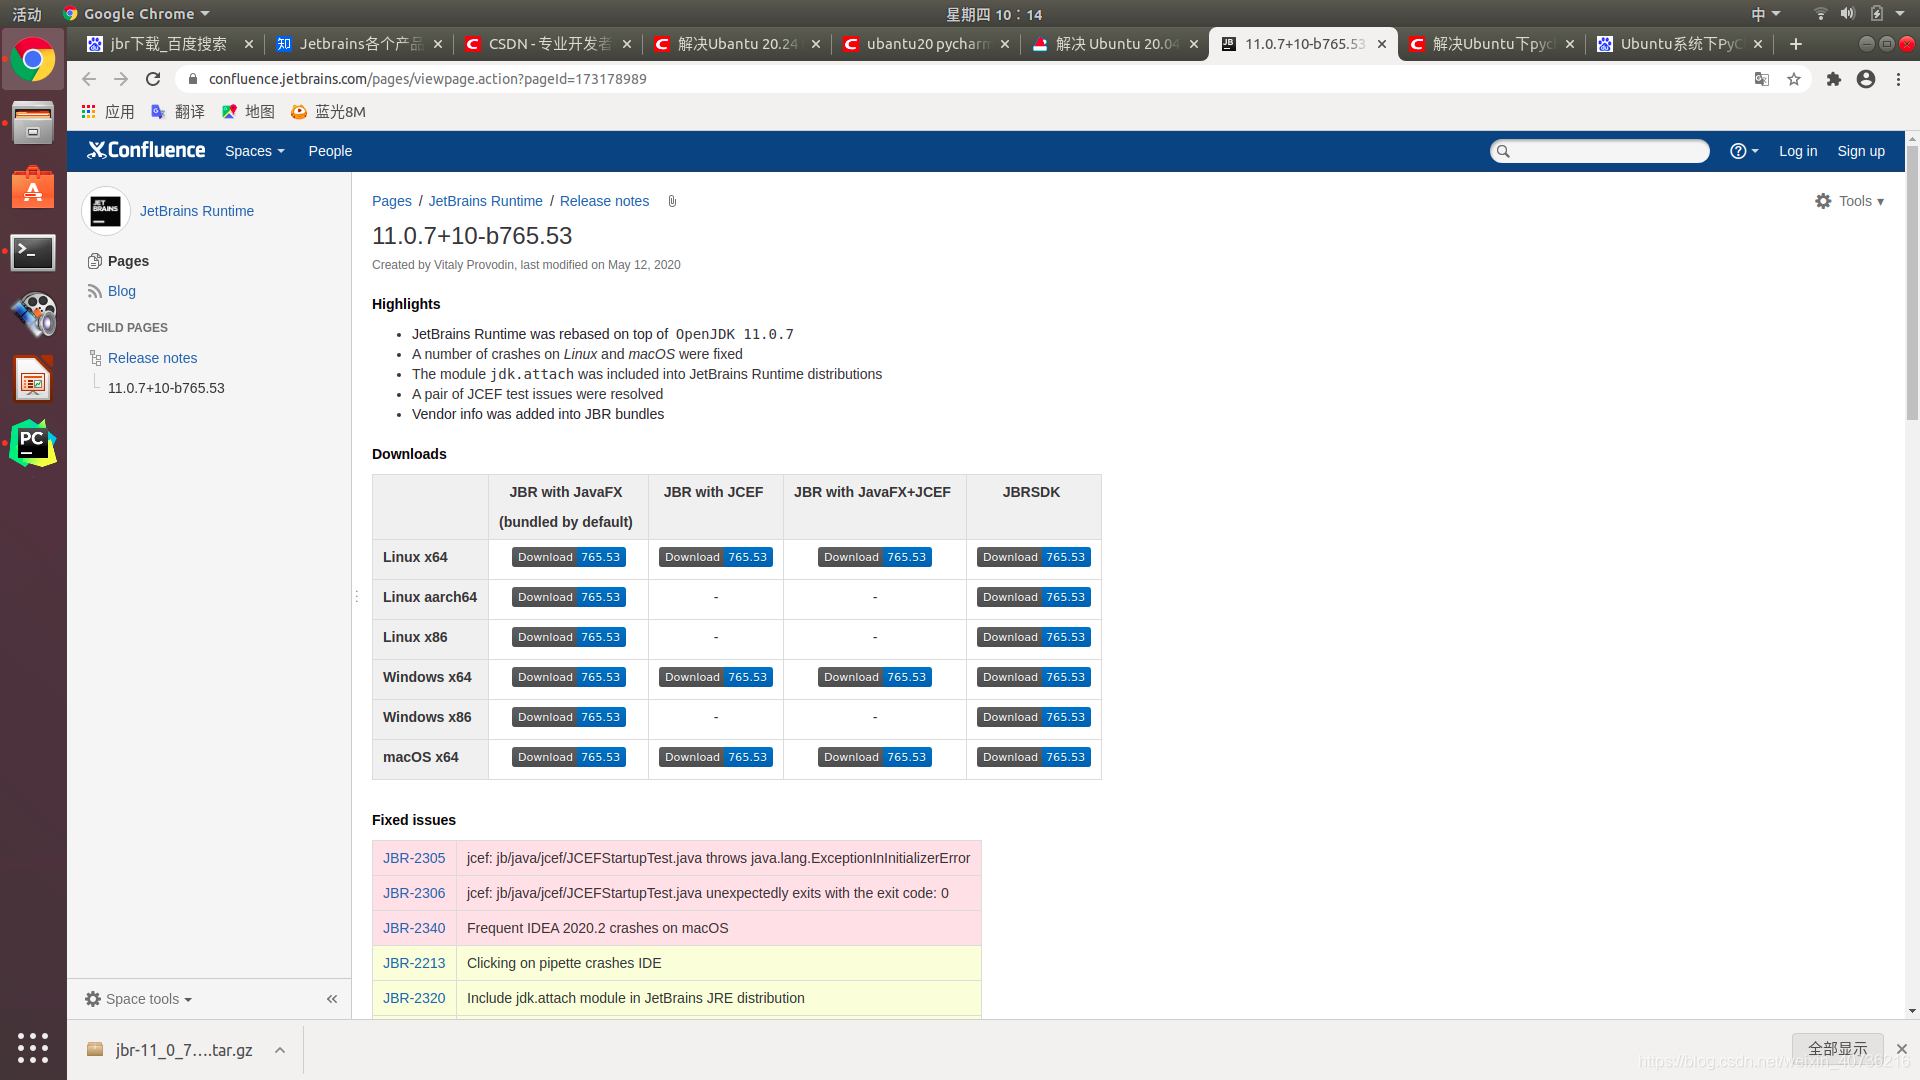Open the 翻译 bookmark
Image resolution: width=1920 pixels, height=1080 pixels.
coord(178,112)
